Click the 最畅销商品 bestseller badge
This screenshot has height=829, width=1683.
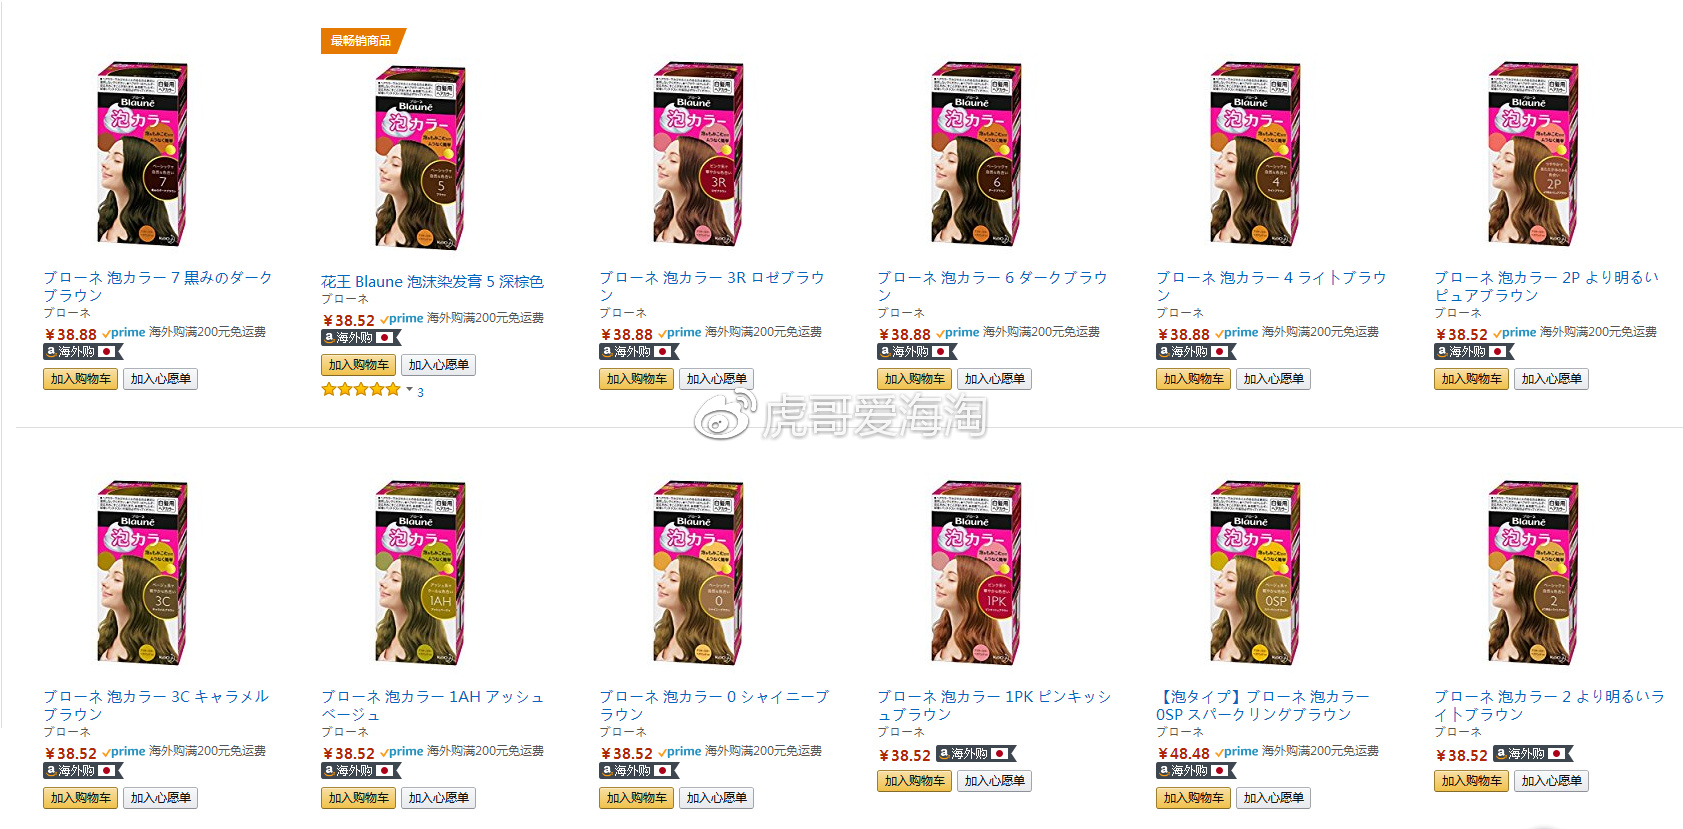(362, 41)
